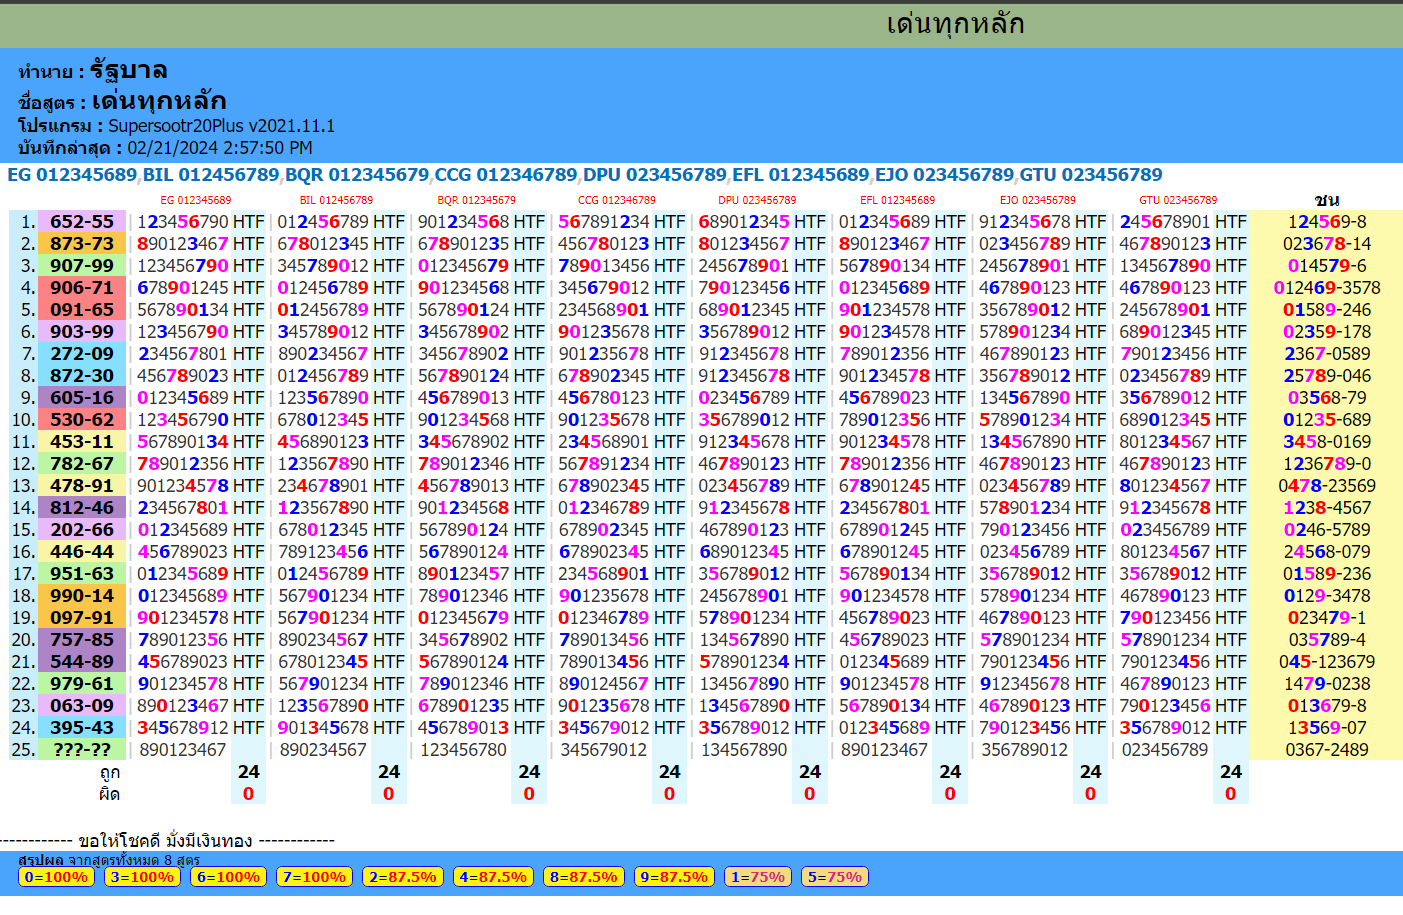Select the 0367-2489 value in ชน column
Screen dimensions: 1403x915
pyautogui.click(x=1327, y=750)
